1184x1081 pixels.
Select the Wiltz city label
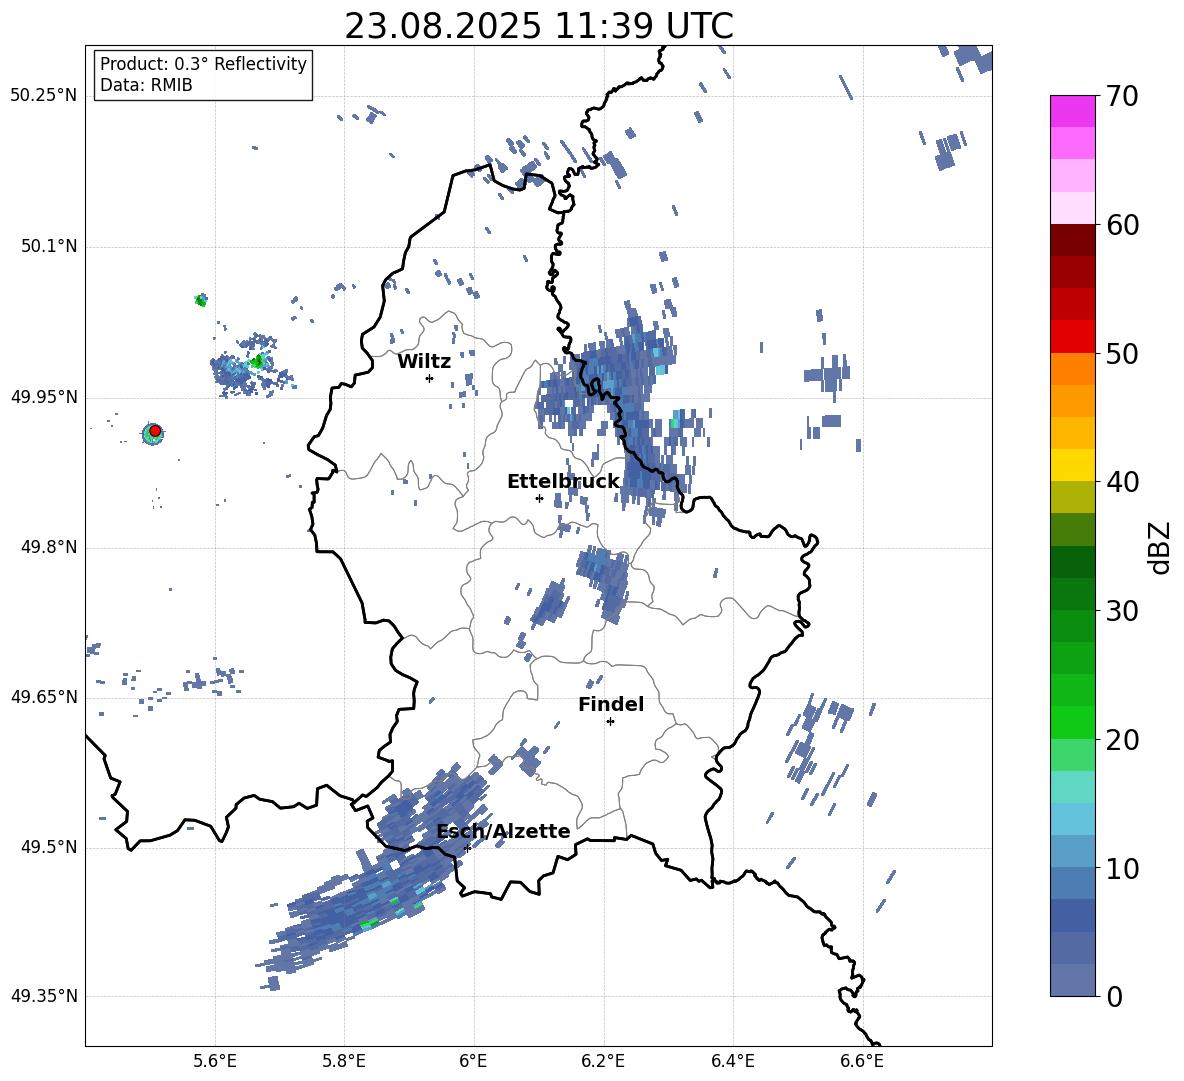point(424,362)
